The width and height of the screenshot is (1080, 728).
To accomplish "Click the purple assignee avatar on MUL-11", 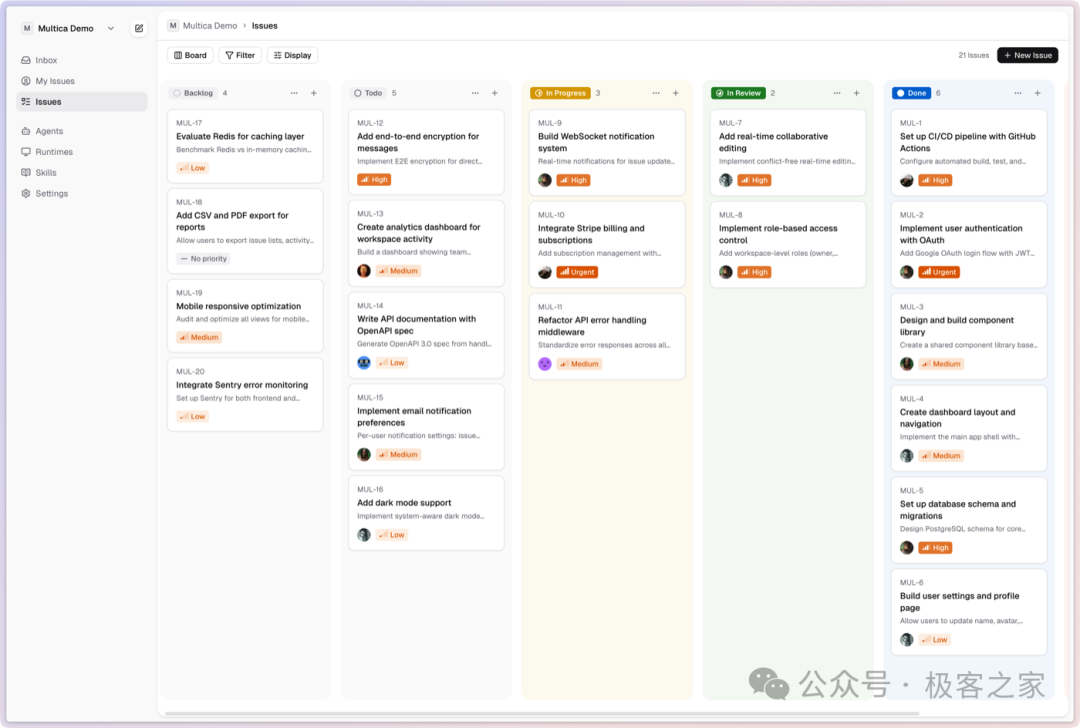I will coord(545,364).
